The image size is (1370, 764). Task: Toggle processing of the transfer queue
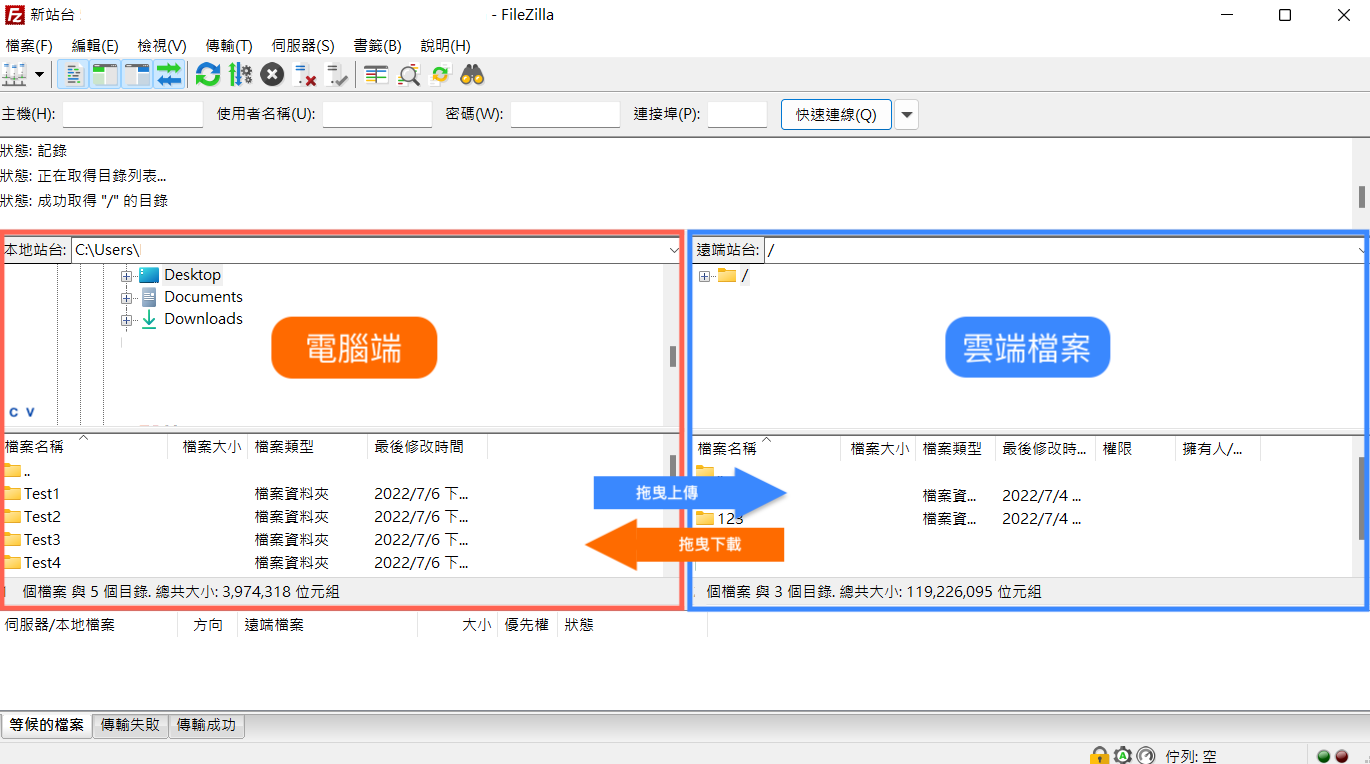point(240,74)
